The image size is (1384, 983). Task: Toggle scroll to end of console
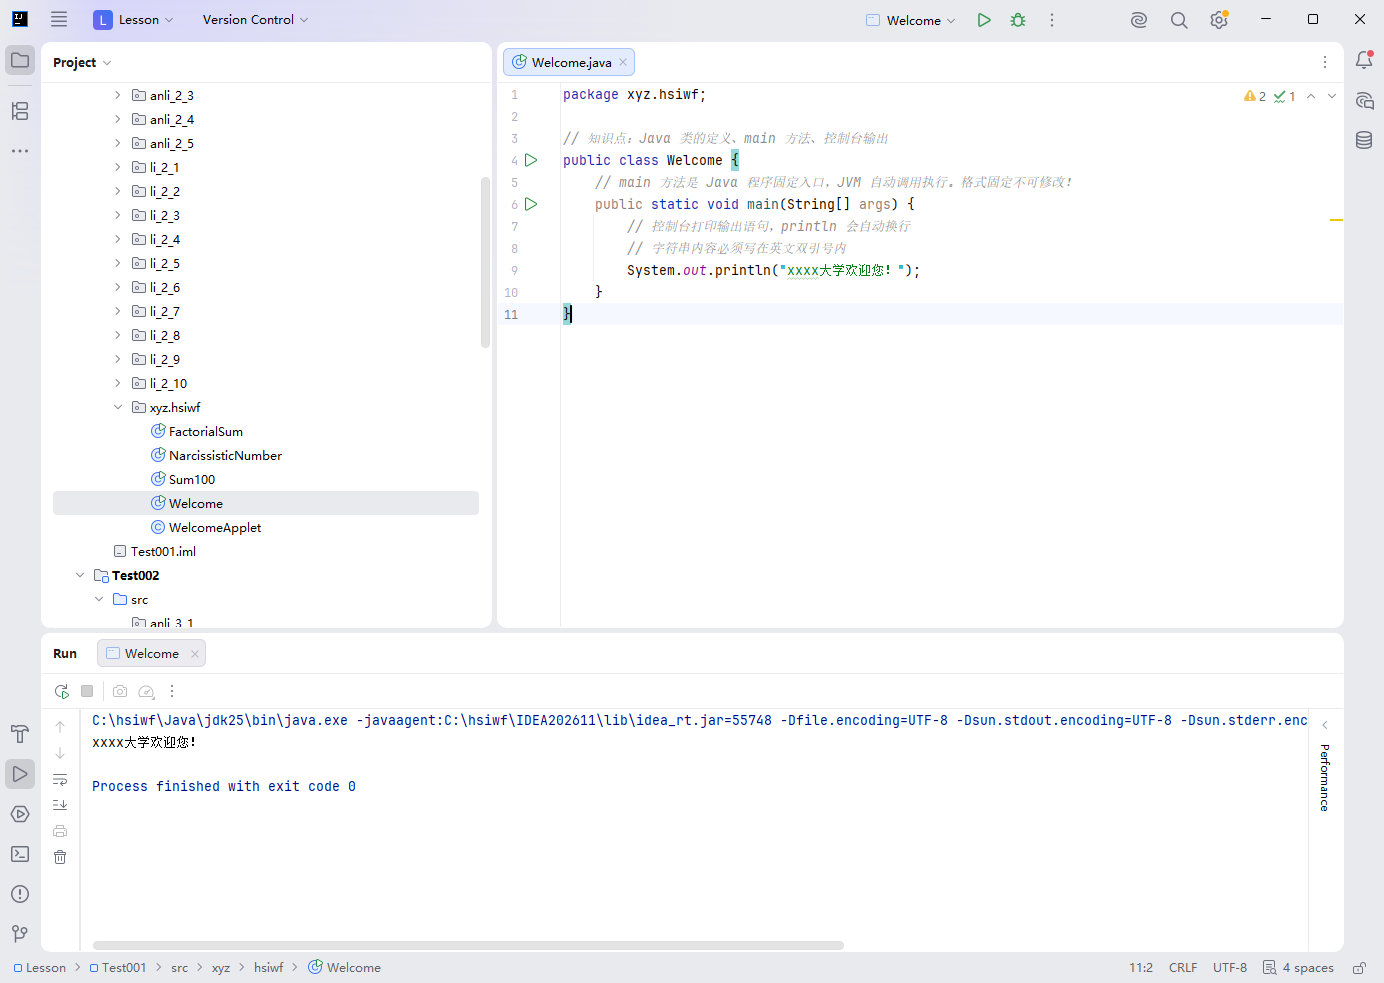click(x=60, y=805)
